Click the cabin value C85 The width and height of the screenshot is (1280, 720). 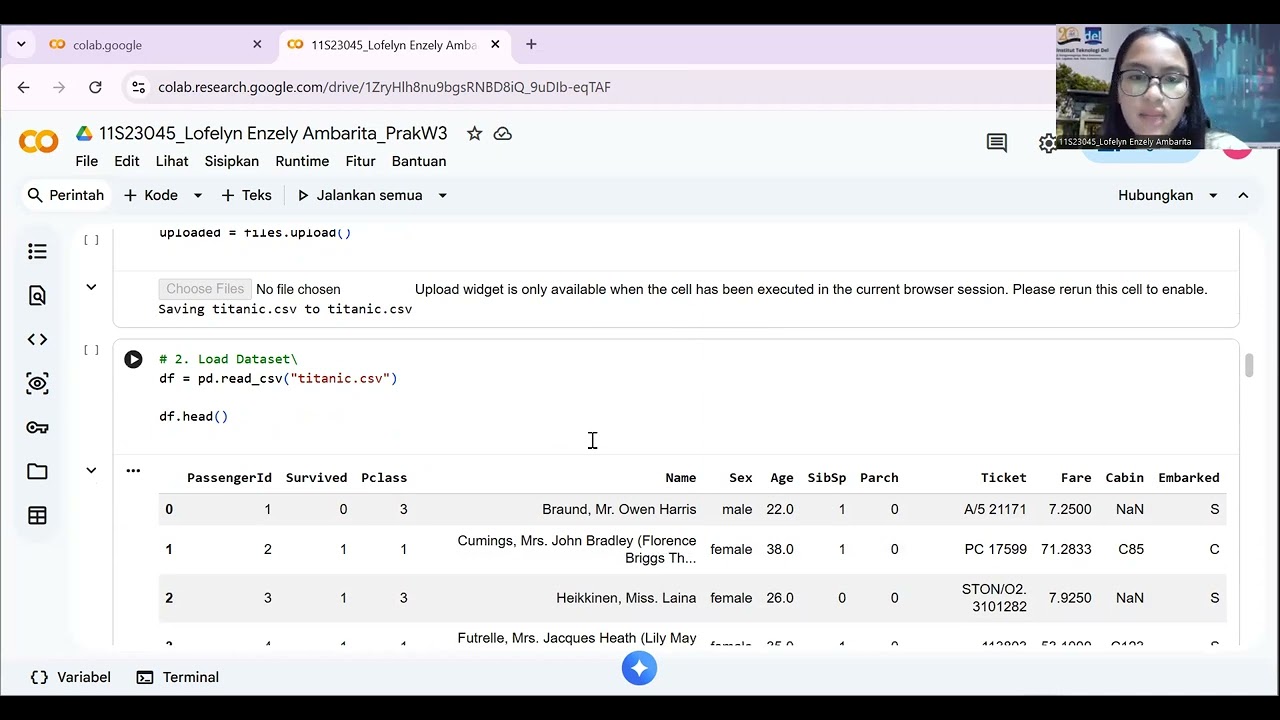tap(1131, 549)
